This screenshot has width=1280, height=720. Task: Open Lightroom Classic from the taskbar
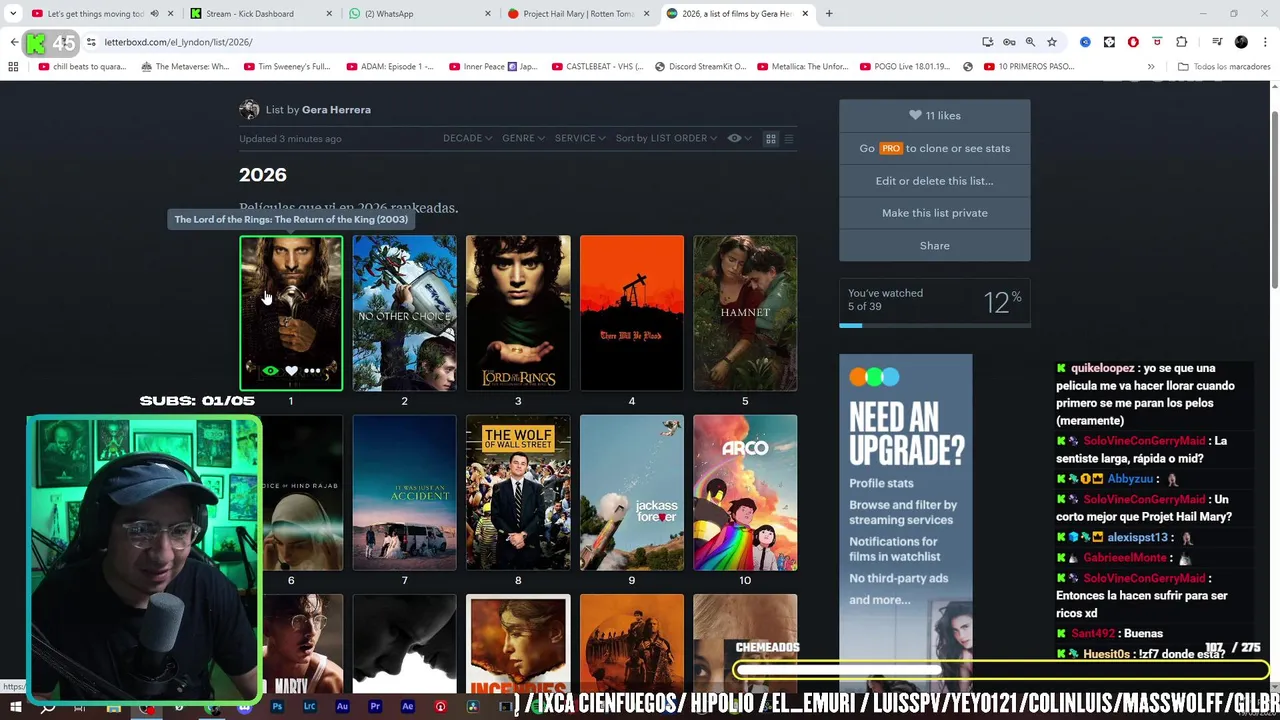pos(309,707)
